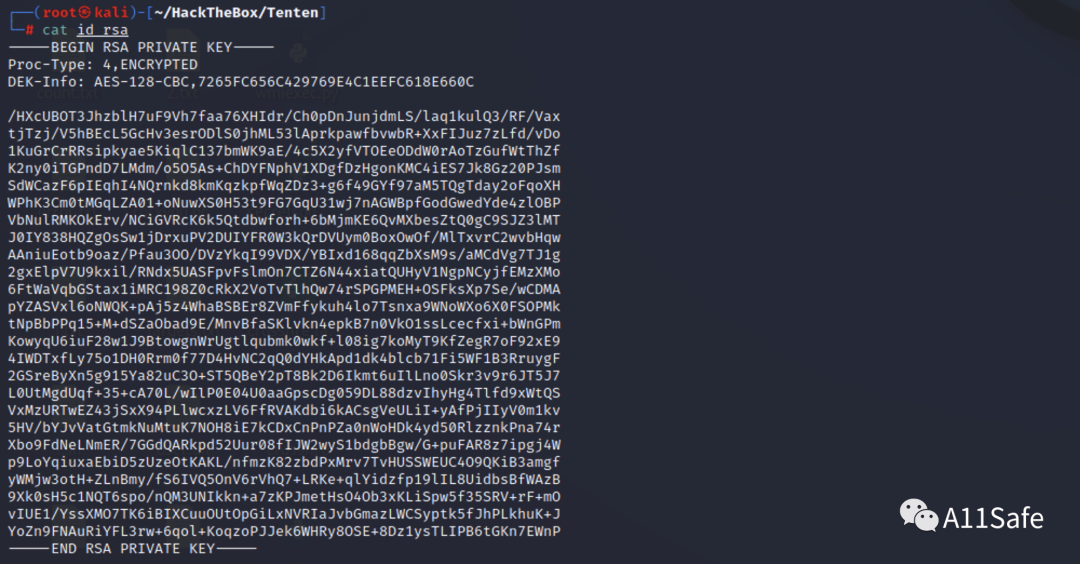
Task: Select the BEGIN RSA PRIVATE KEY header line
Action: pyautogui.click(x=141, y=47)
